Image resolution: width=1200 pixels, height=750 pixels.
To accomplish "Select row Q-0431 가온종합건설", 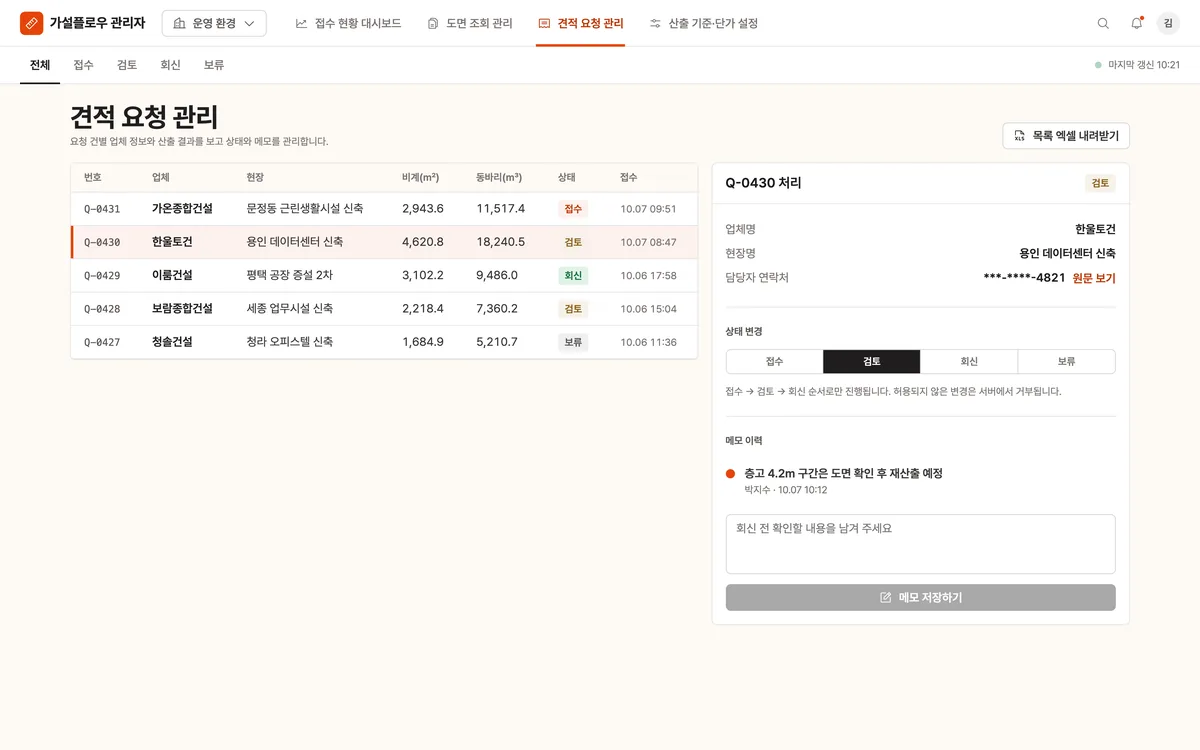I will (384, 209).
